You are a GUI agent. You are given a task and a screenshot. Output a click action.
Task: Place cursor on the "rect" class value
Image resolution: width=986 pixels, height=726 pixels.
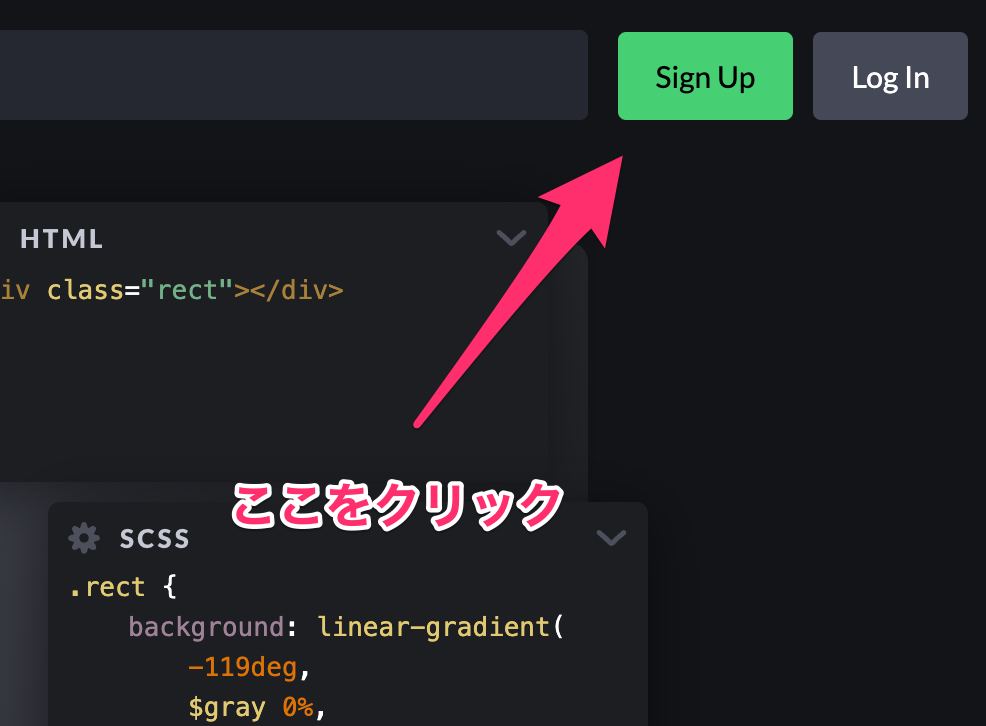tap(187, 290)
